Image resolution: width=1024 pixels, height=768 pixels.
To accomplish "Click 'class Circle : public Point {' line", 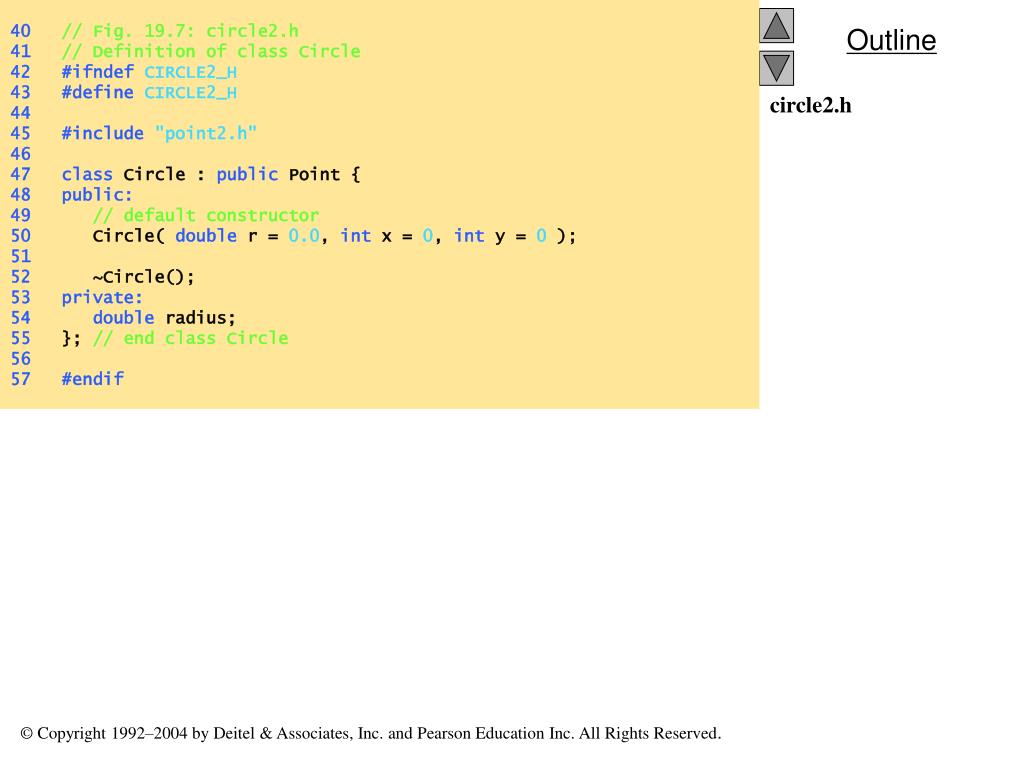I will pos(211,174).
